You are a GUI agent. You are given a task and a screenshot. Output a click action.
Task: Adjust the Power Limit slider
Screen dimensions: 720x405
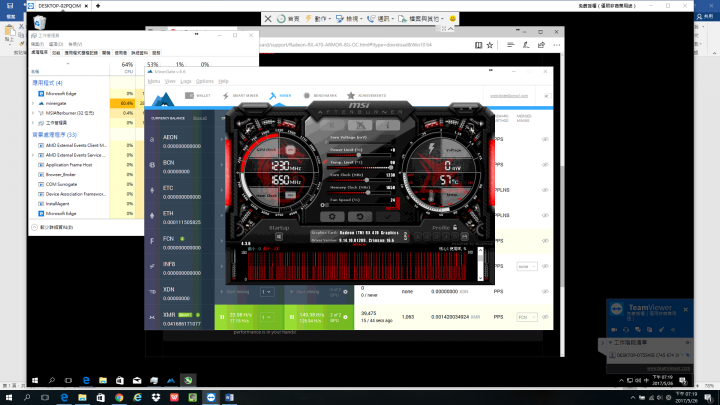358,155
